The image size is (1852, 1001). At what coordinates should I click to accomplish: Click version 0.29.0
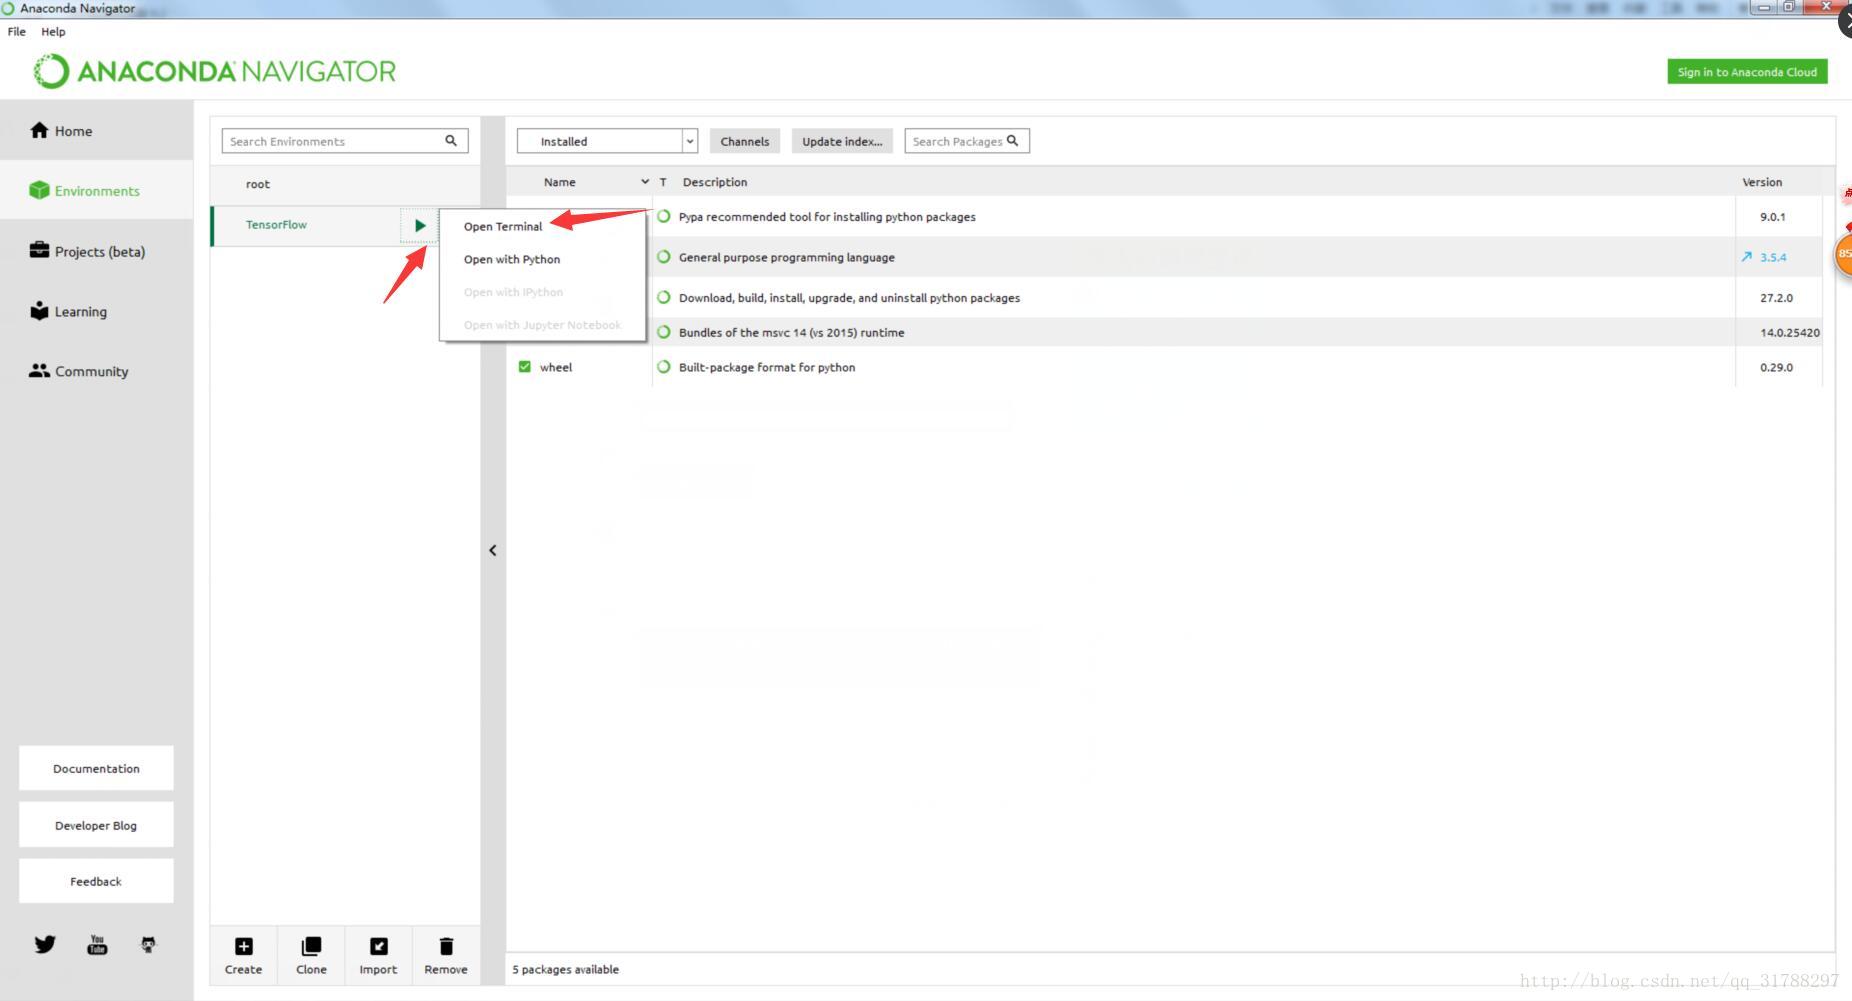(1776, 367)
